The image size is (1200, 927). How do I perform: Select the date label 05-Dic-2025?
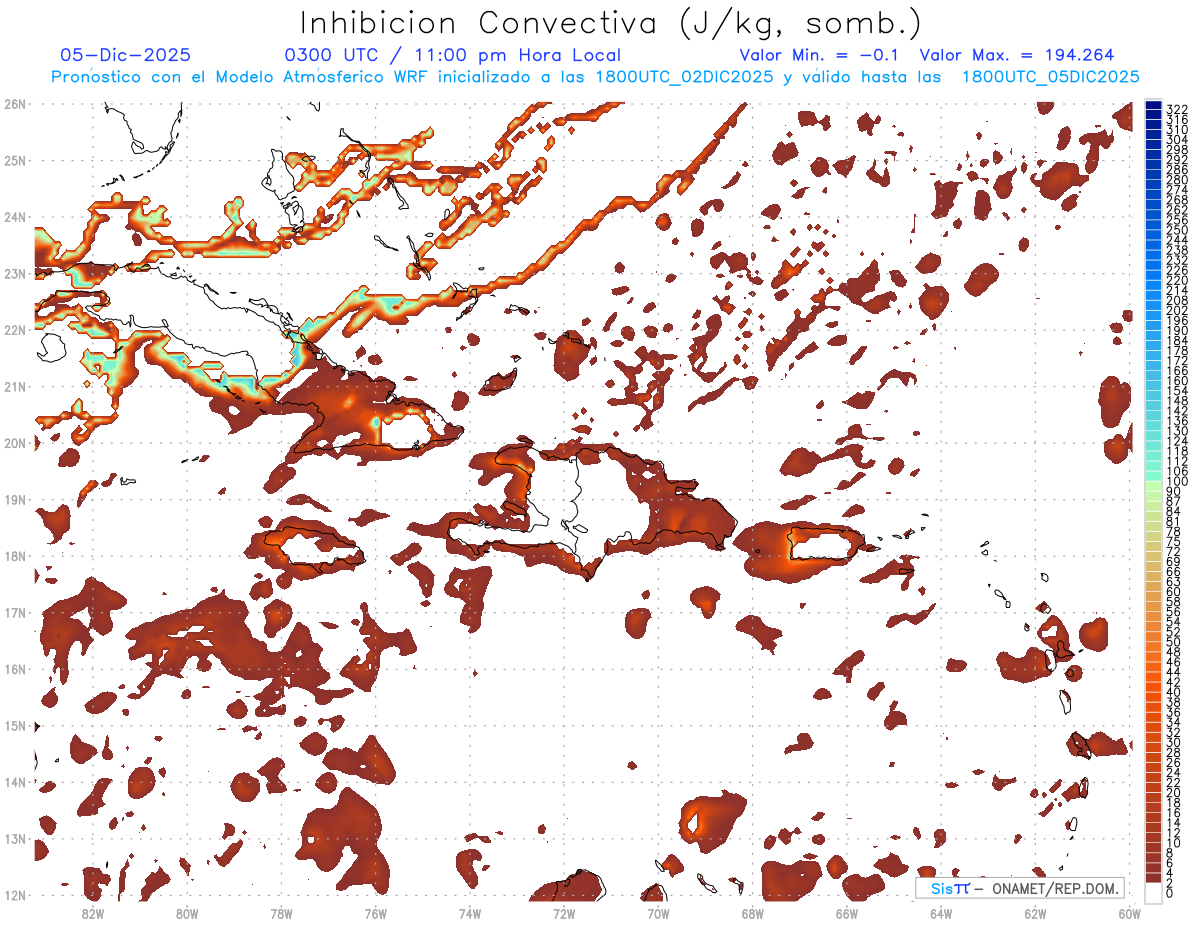point(126,56)
